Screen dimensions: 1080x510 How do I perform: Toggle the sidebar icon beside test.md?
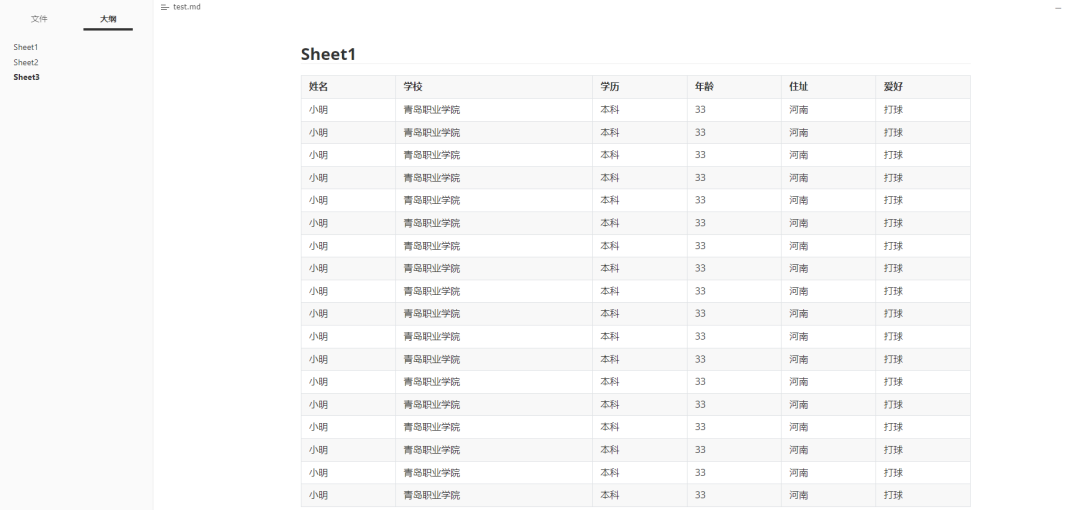[165, 7]
